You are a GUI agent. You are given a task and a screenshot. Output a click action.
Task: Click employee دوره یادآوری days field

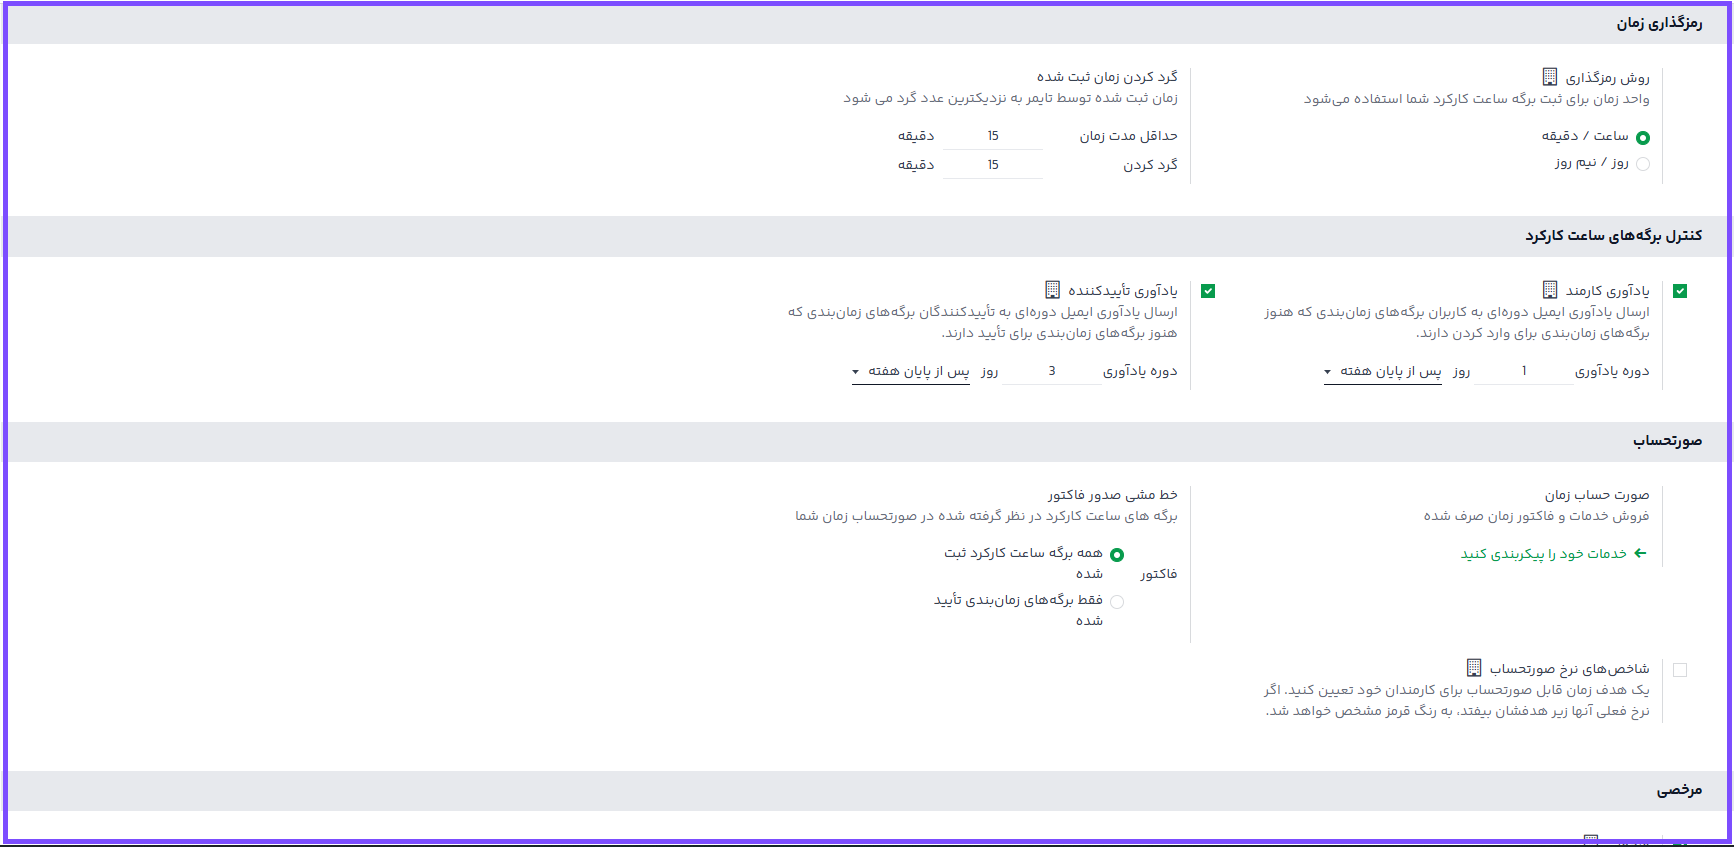1523,372
